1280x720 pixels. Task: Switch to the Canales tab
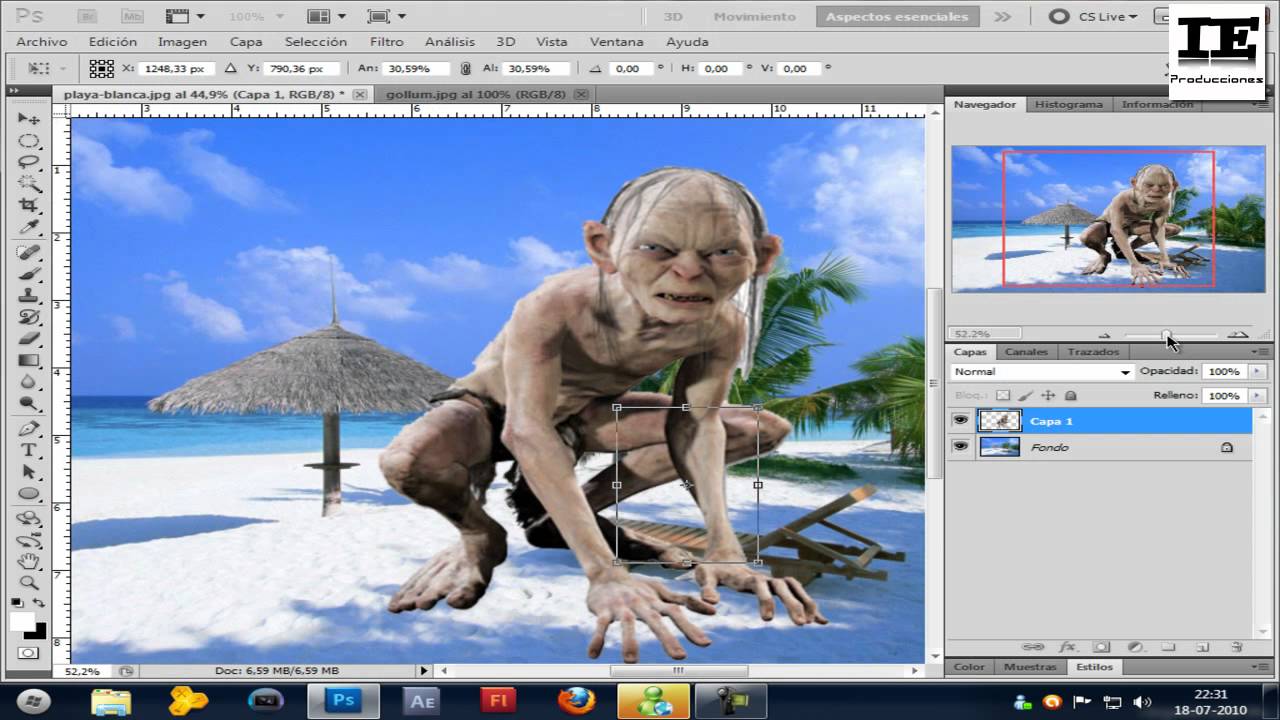tap(1026, 352)
